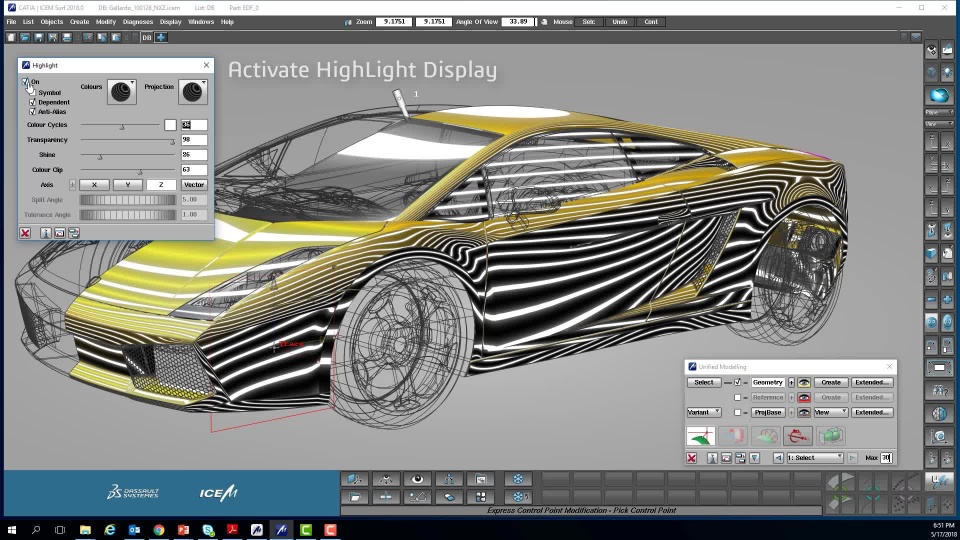
Task: Click the filter funnel icon in Unified Modelling
Action: (754, 458)
